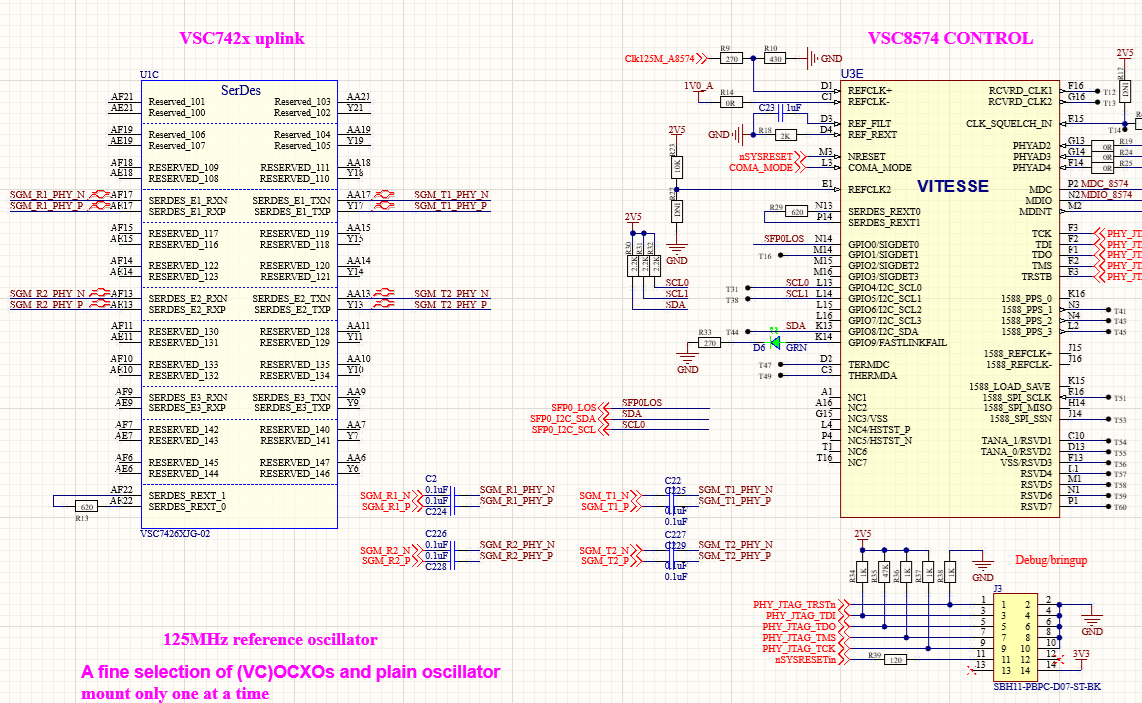Click the 'Debug/bringup' label
The height and width of the screenshot is (703, 1142).
(x=1051, y=559)
